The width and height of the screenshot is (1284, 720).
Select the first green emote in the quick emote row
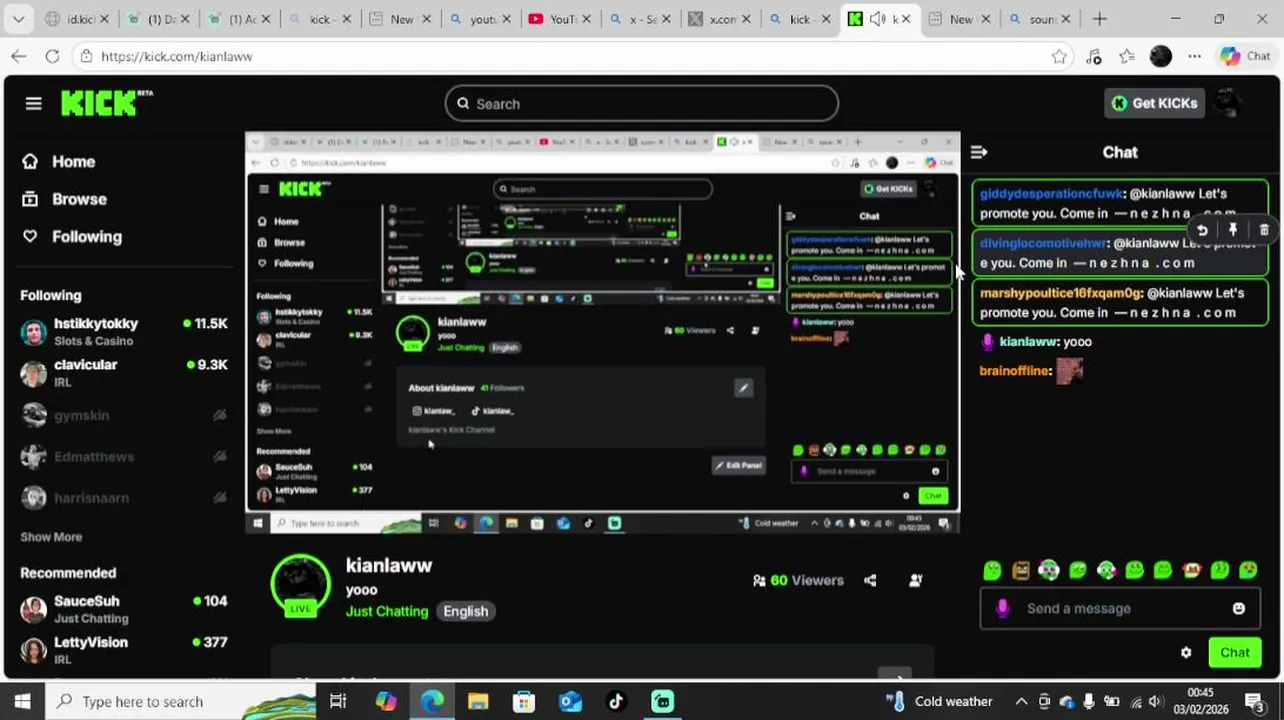pos(992,570)
